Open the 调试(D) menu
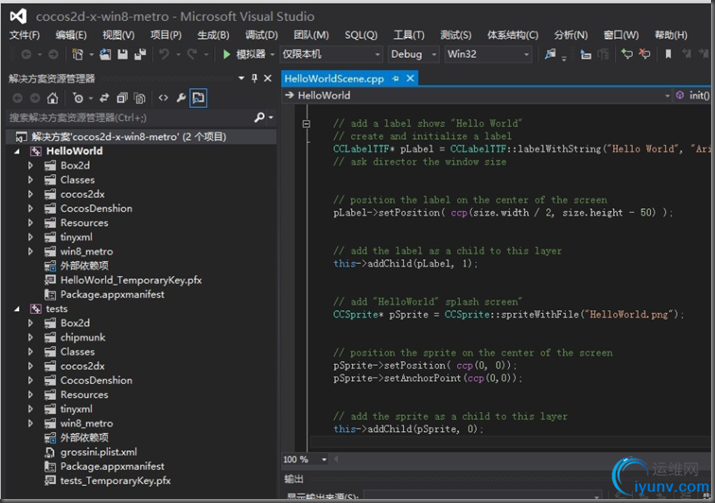The width and height of the screenshot is (715, 503). point(261,35)
